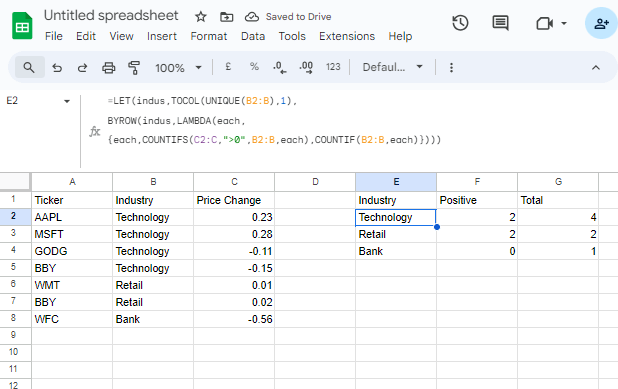Select column E header
618x389 pixels.
coord(396,182)
